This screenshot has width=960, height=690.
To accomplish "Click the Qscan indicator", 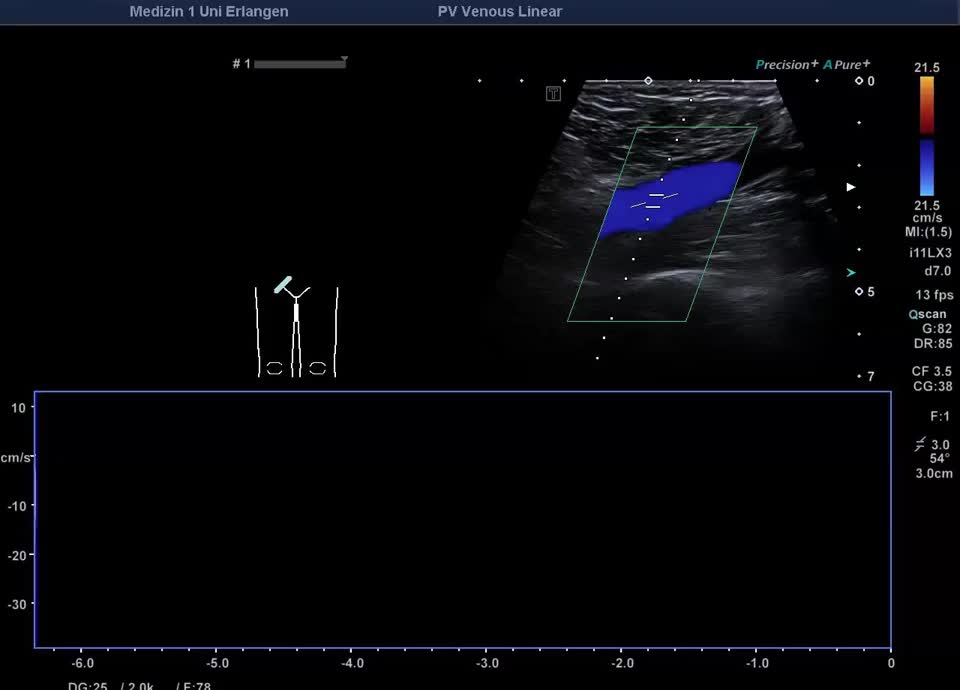I will click(x=927, y=314).
